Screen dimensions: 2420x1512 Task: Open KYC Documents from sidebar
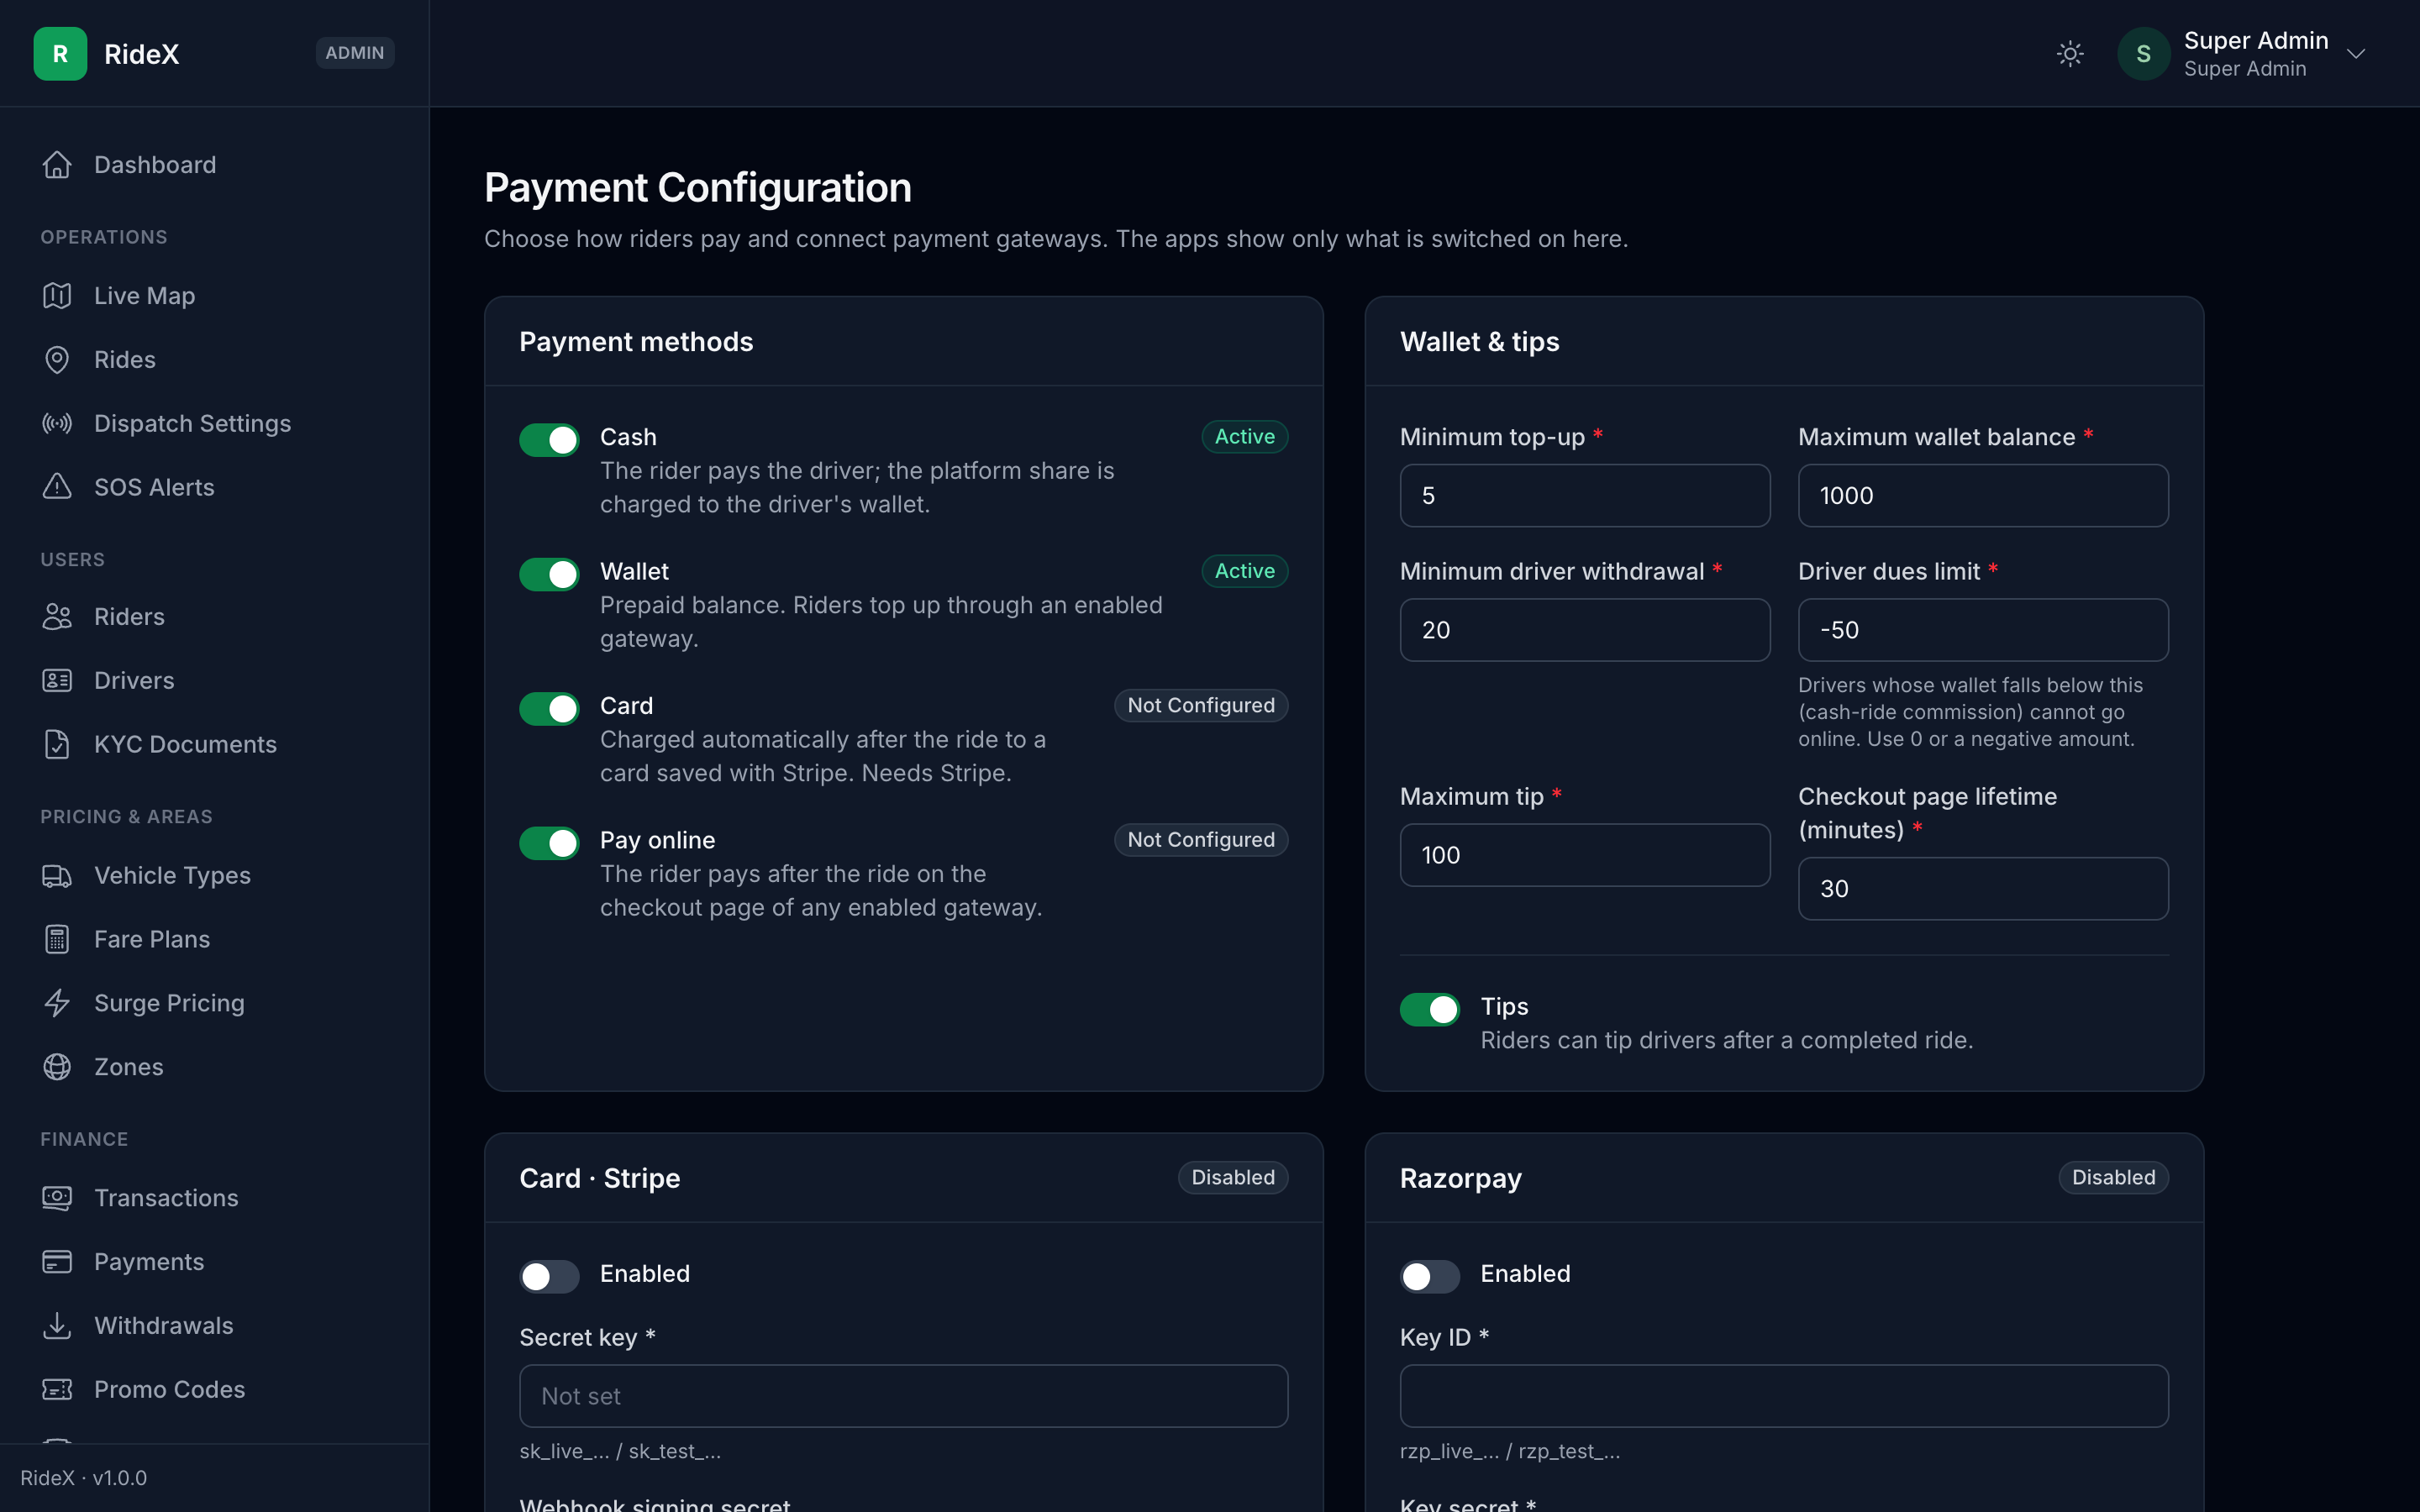(x=215, y=745)
